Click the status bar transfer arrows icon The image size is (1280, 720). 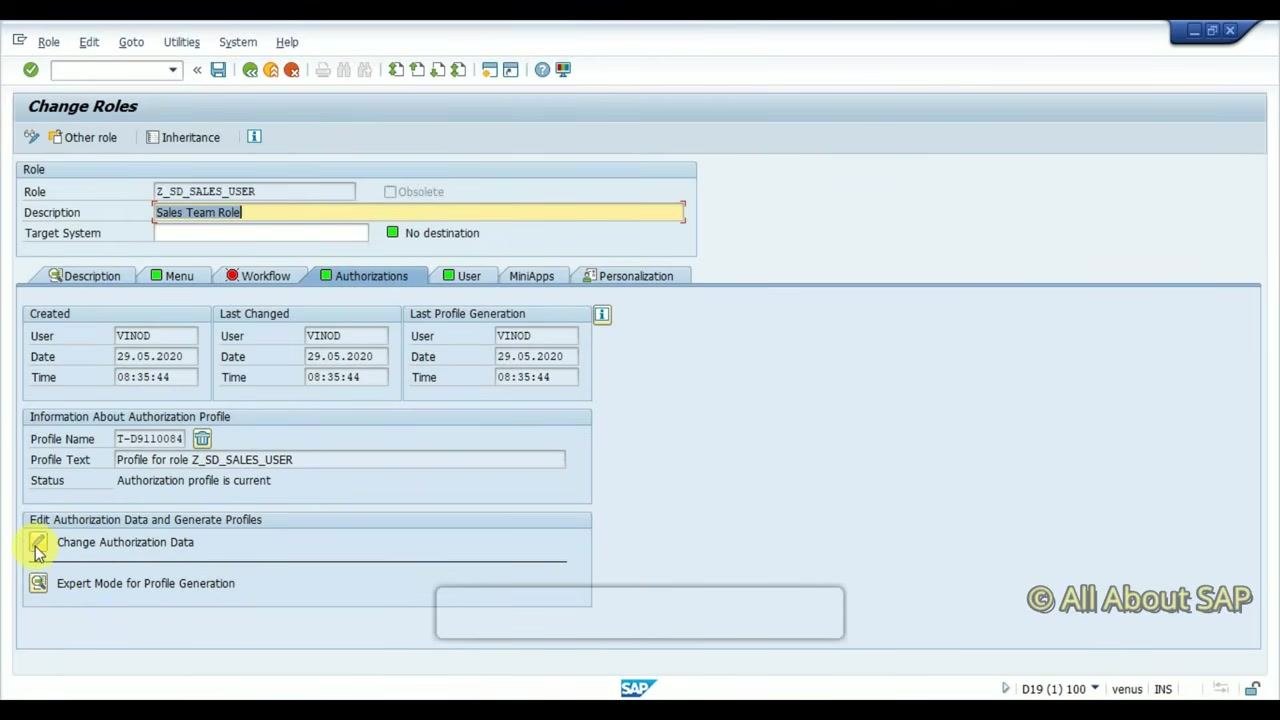coord(1221,688)
